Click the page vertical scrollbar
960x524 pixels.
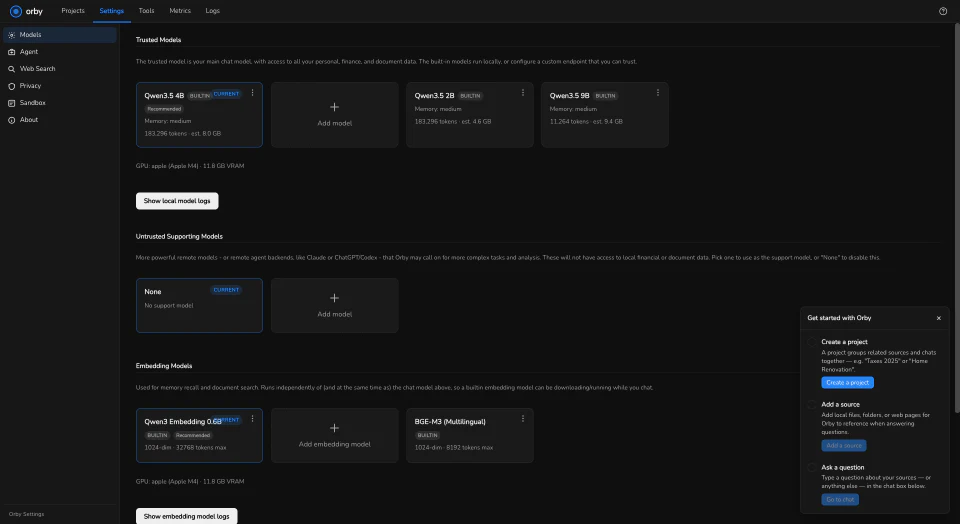[957, 219]
